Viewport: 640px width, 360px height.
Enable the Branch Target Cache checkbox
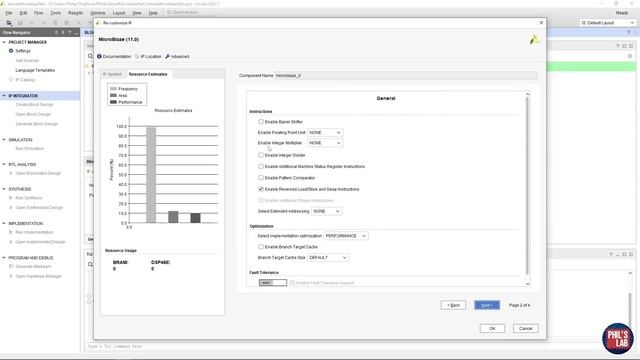click(x=261, y=247)
